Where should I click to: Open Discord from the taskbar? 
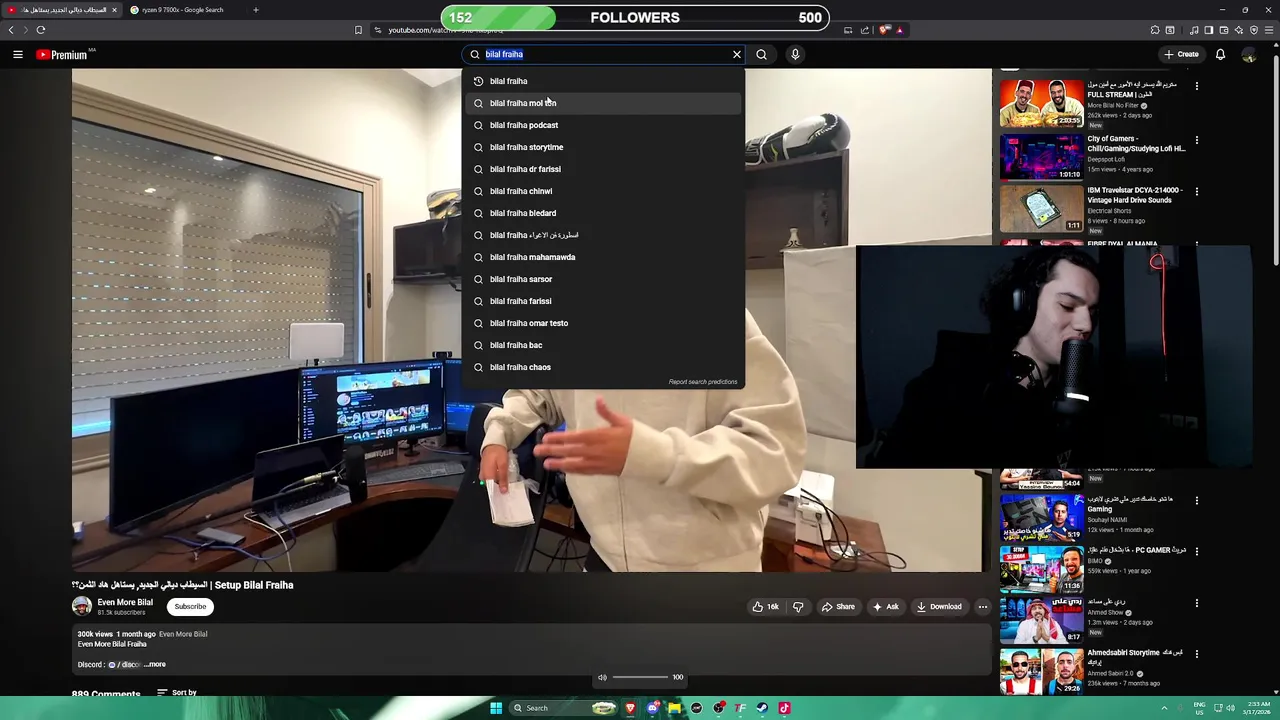click(653, 708)
